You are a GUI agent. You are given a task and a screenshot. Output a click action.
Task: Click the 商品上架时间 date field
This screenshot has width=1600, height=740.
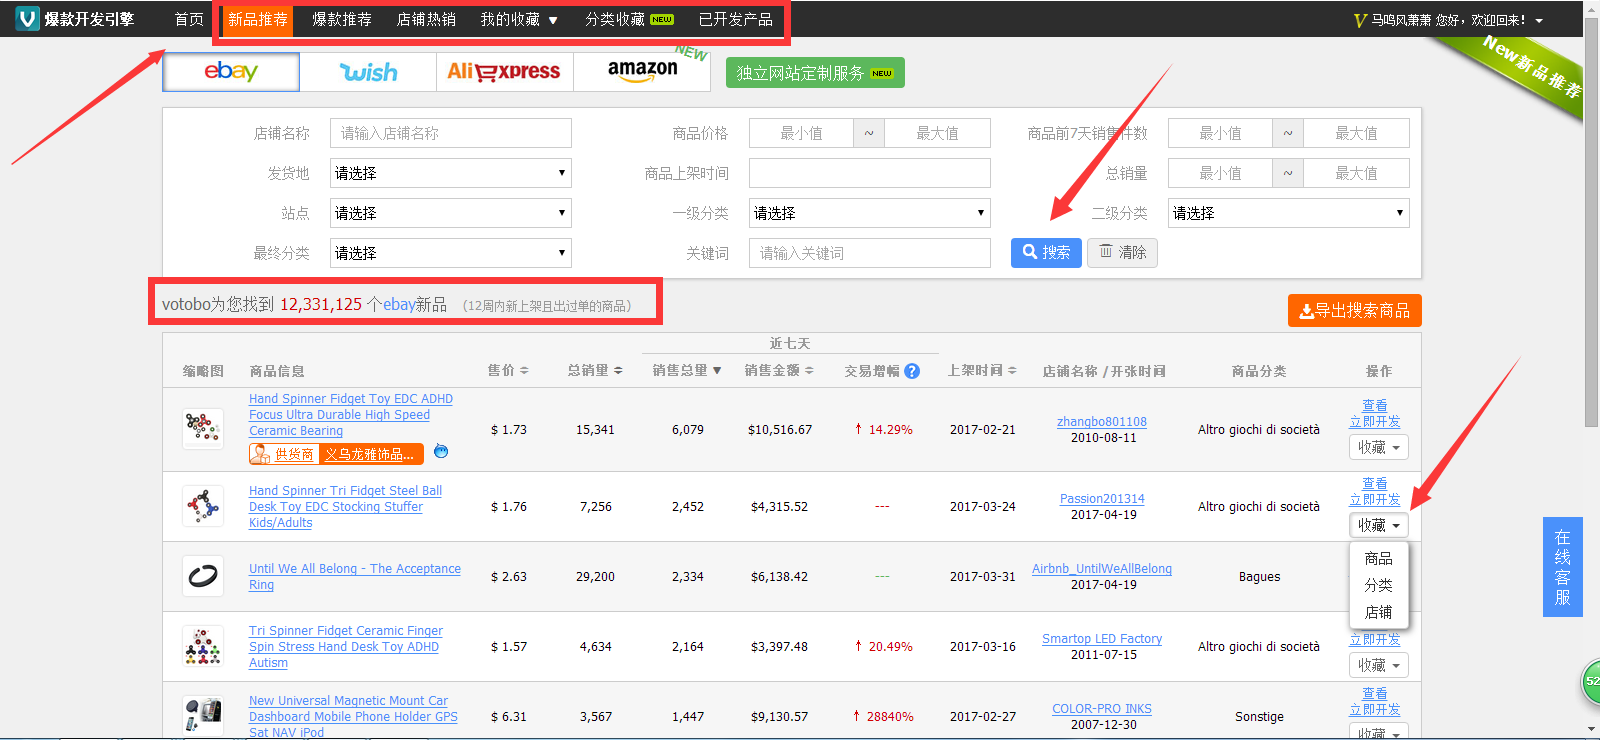point(870,173)
